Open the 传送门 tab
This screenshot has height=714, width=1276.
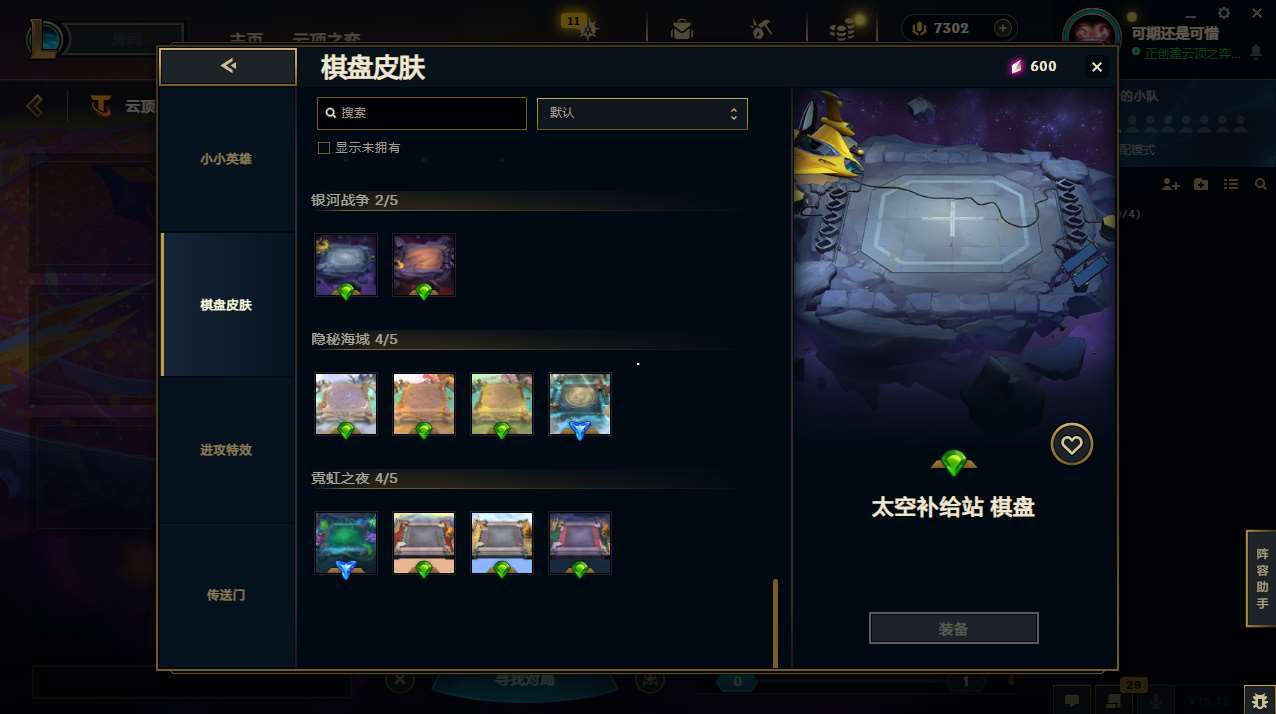(x=226, y=595)
